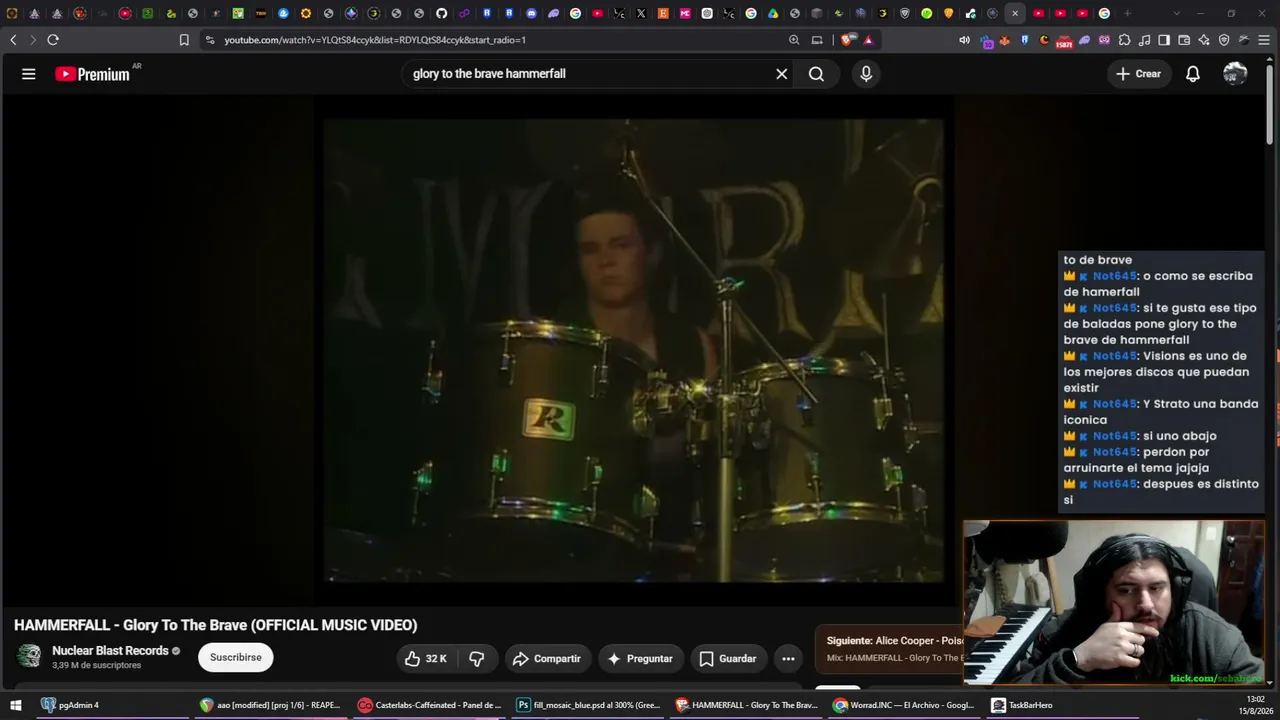This screenshot has width=1280, height=720.
Task: Switch to the GitHub tab
Action: [x=442, y=13]
